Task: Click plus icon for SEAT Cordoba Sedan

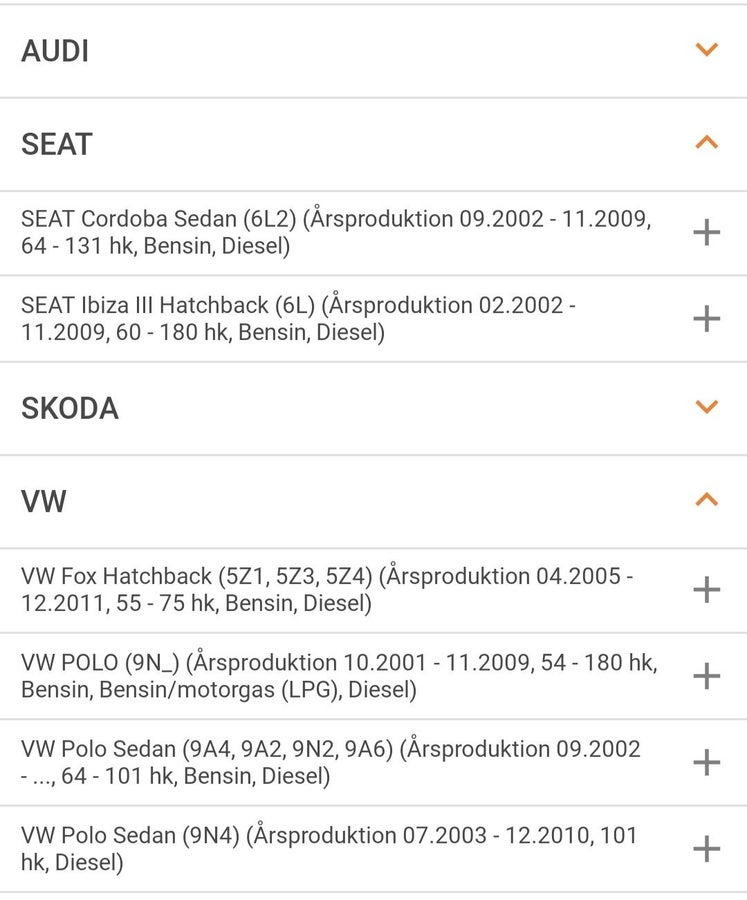Action: [x=706, y=232]
